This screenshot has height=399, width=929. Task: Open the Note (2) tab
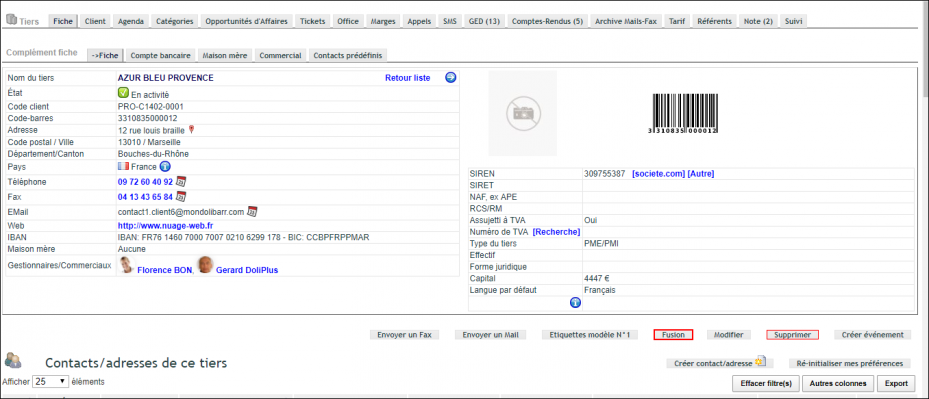pos(758,21)
